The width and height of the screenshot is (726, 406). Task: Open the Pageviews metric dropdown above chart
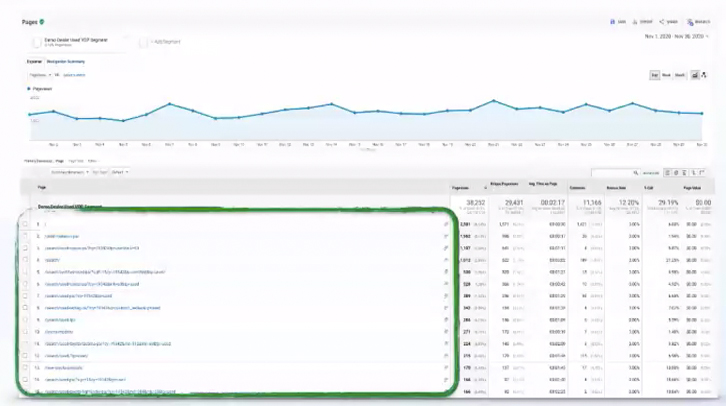click(x=40, y=75)
